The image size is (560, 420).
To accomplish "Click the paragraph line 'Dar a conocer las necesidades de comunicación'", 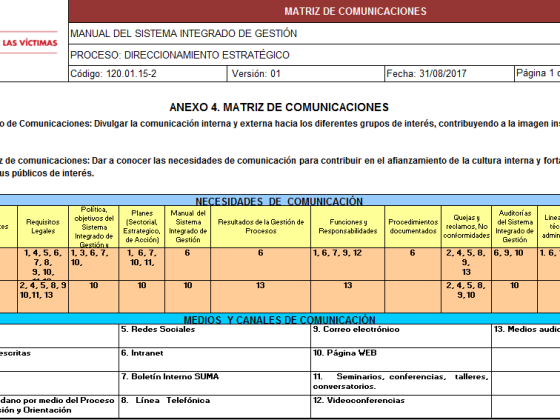I will 280,161.
